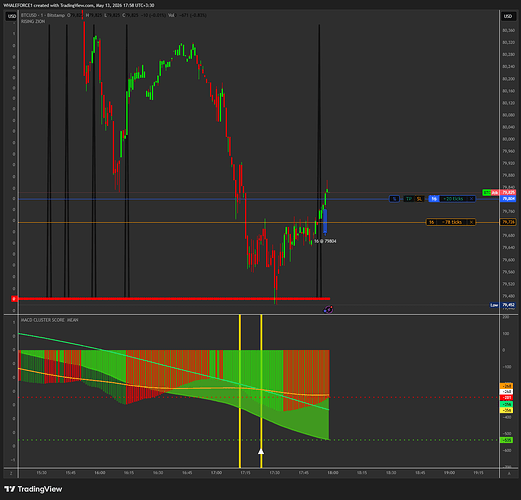The image size is (521, 500).
Task: Click the TP button on the position line
Action: 409,199
